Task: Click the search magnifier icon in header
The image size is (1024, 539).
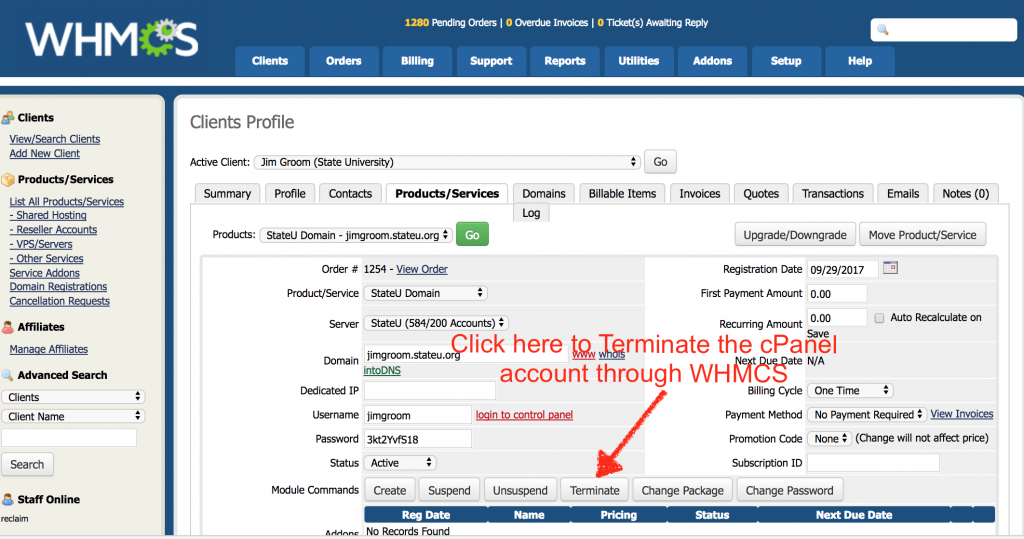Action: click(x=882, y=30)
